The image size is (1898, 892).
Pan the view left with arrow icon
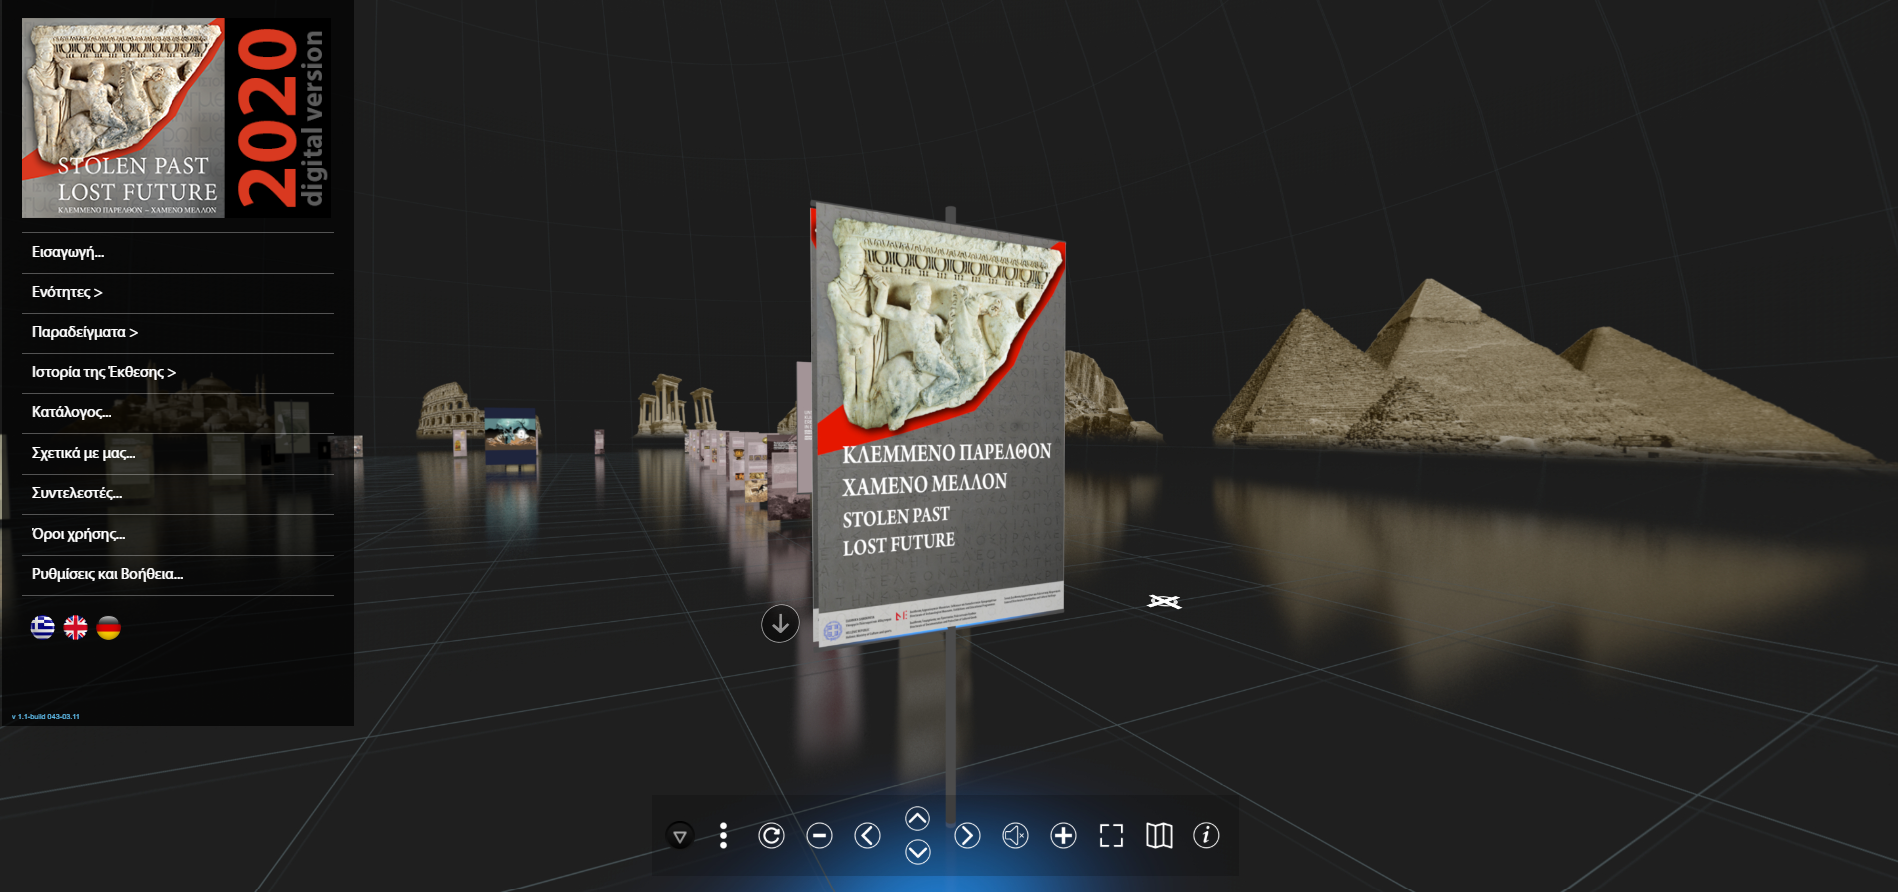tap(867, 835)
